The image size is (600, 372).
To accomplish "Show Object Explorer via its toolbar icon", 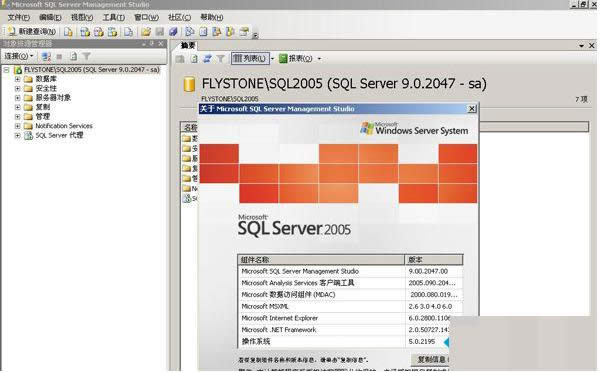I will 217,32.
